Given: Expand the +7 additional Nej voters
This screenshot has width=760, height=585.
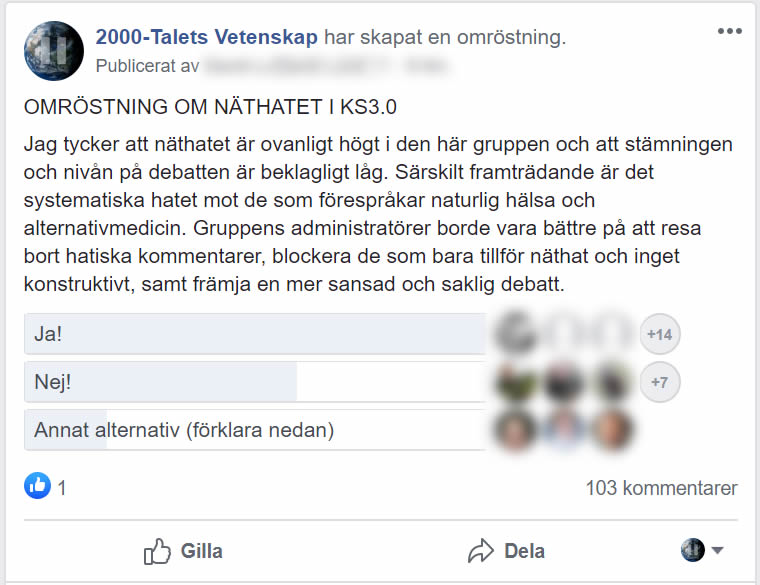Looking at the screenshot, I should click(659, 382).
